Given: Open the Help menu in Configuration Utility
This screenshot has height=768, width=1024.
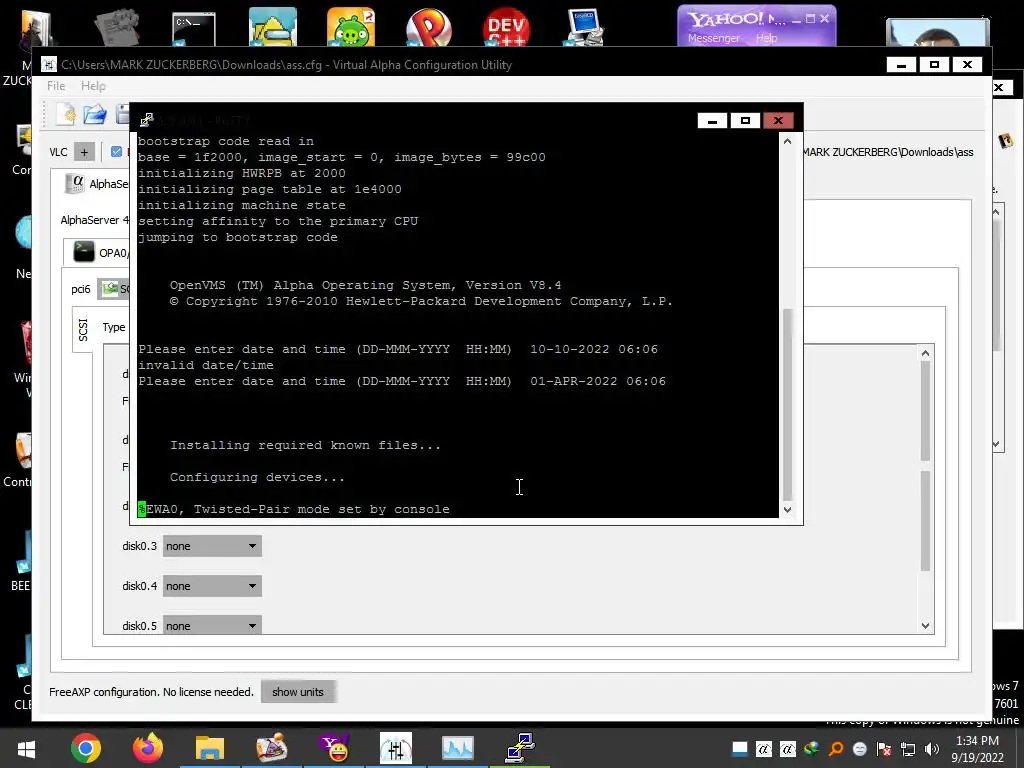Looking at the screenshot, I should 93,86.
